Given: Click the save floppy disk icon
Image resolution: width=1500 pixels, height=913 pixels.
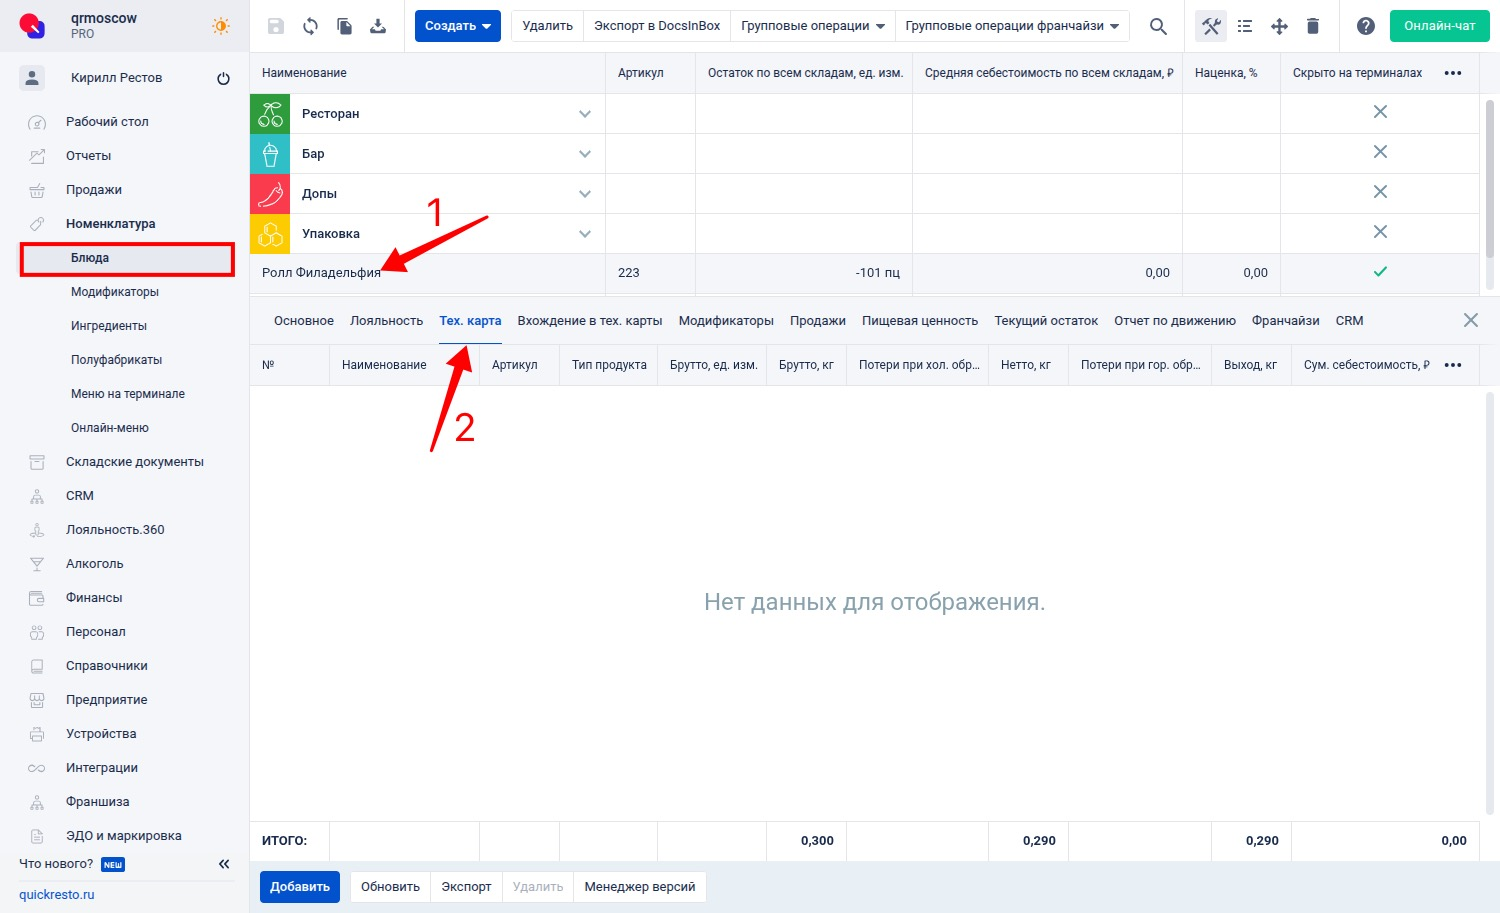Looking at the screenshot, I should (x=276, y=26).
